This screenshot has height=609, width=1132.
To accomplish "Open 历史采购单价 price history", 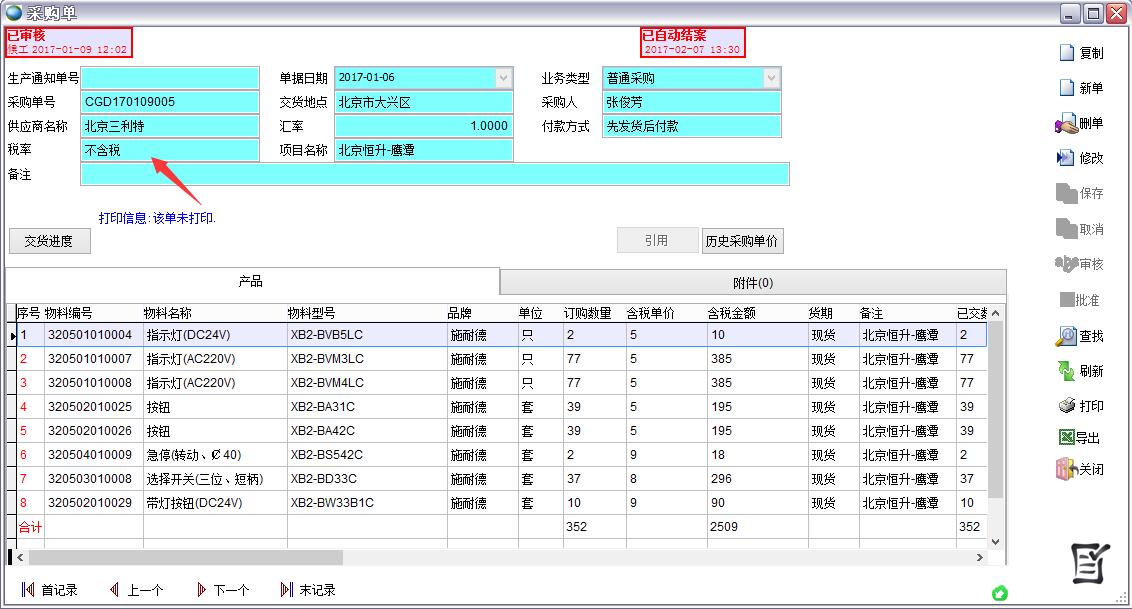I will coord(742,241).
